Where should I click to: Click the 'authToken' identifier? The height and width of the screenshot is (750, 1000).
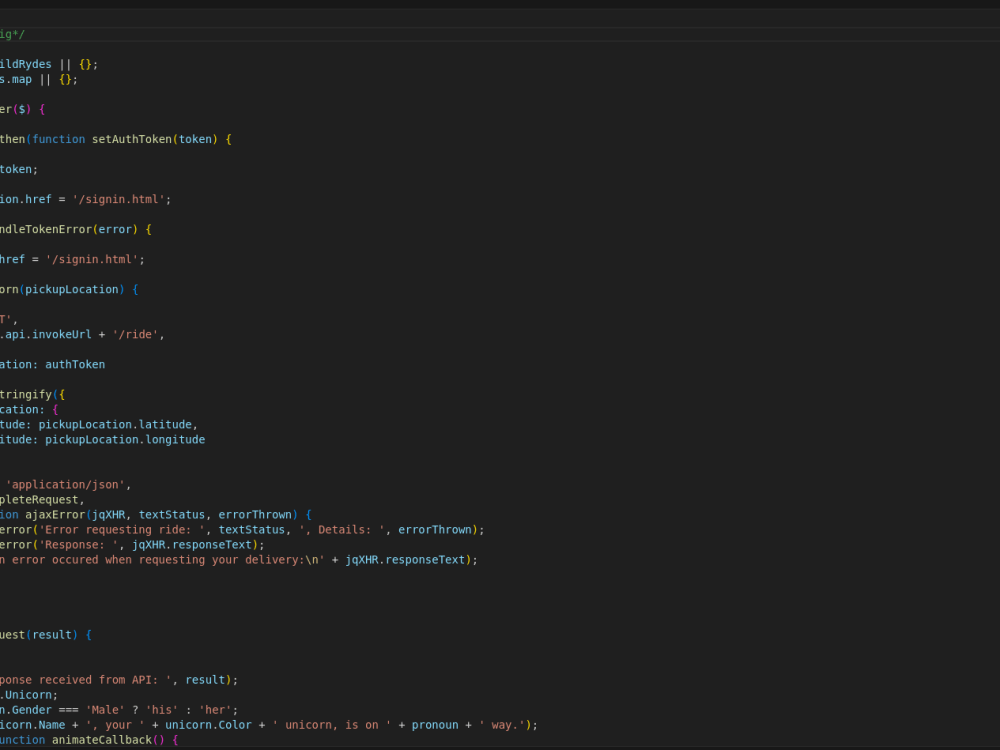(x=75, y=364)
